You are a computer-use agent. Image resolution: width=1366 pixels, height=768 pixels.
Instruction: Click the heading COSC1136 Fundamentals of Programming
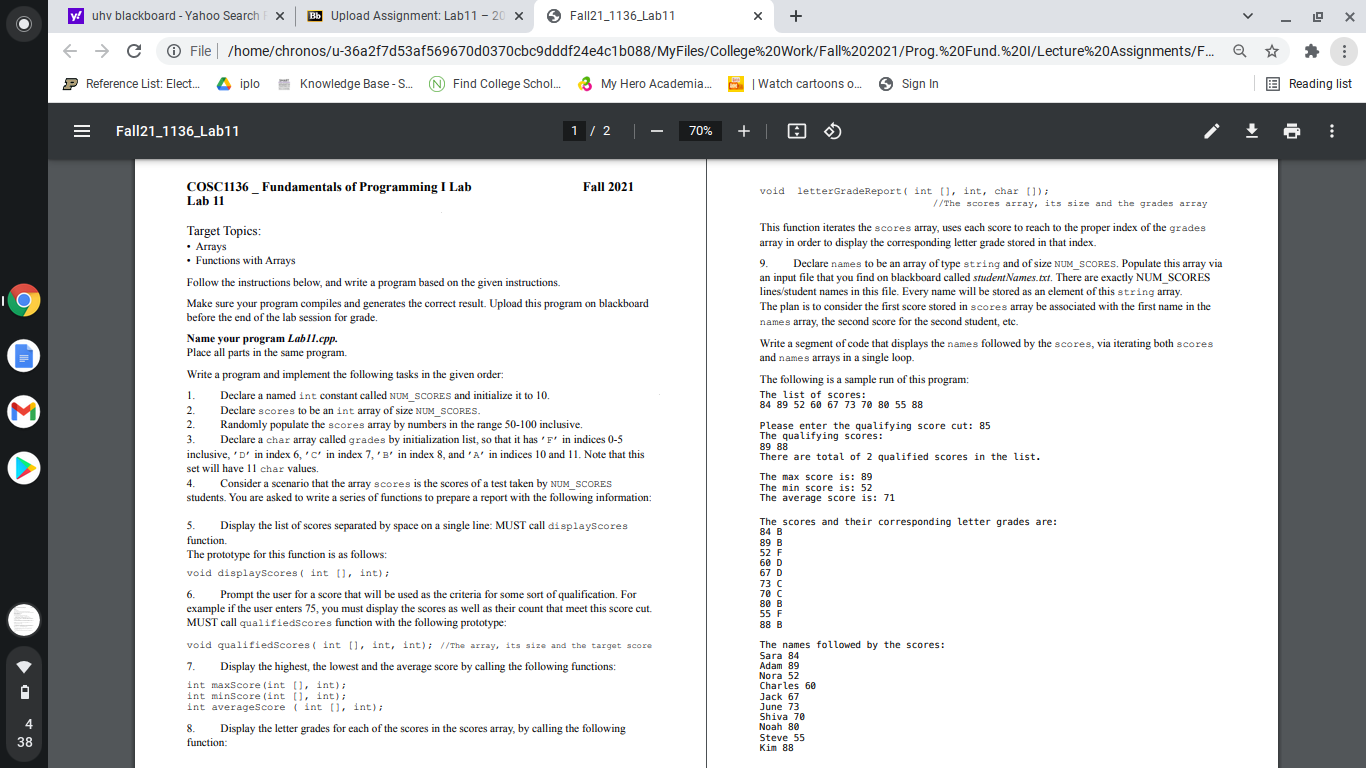tap(329, 187)
